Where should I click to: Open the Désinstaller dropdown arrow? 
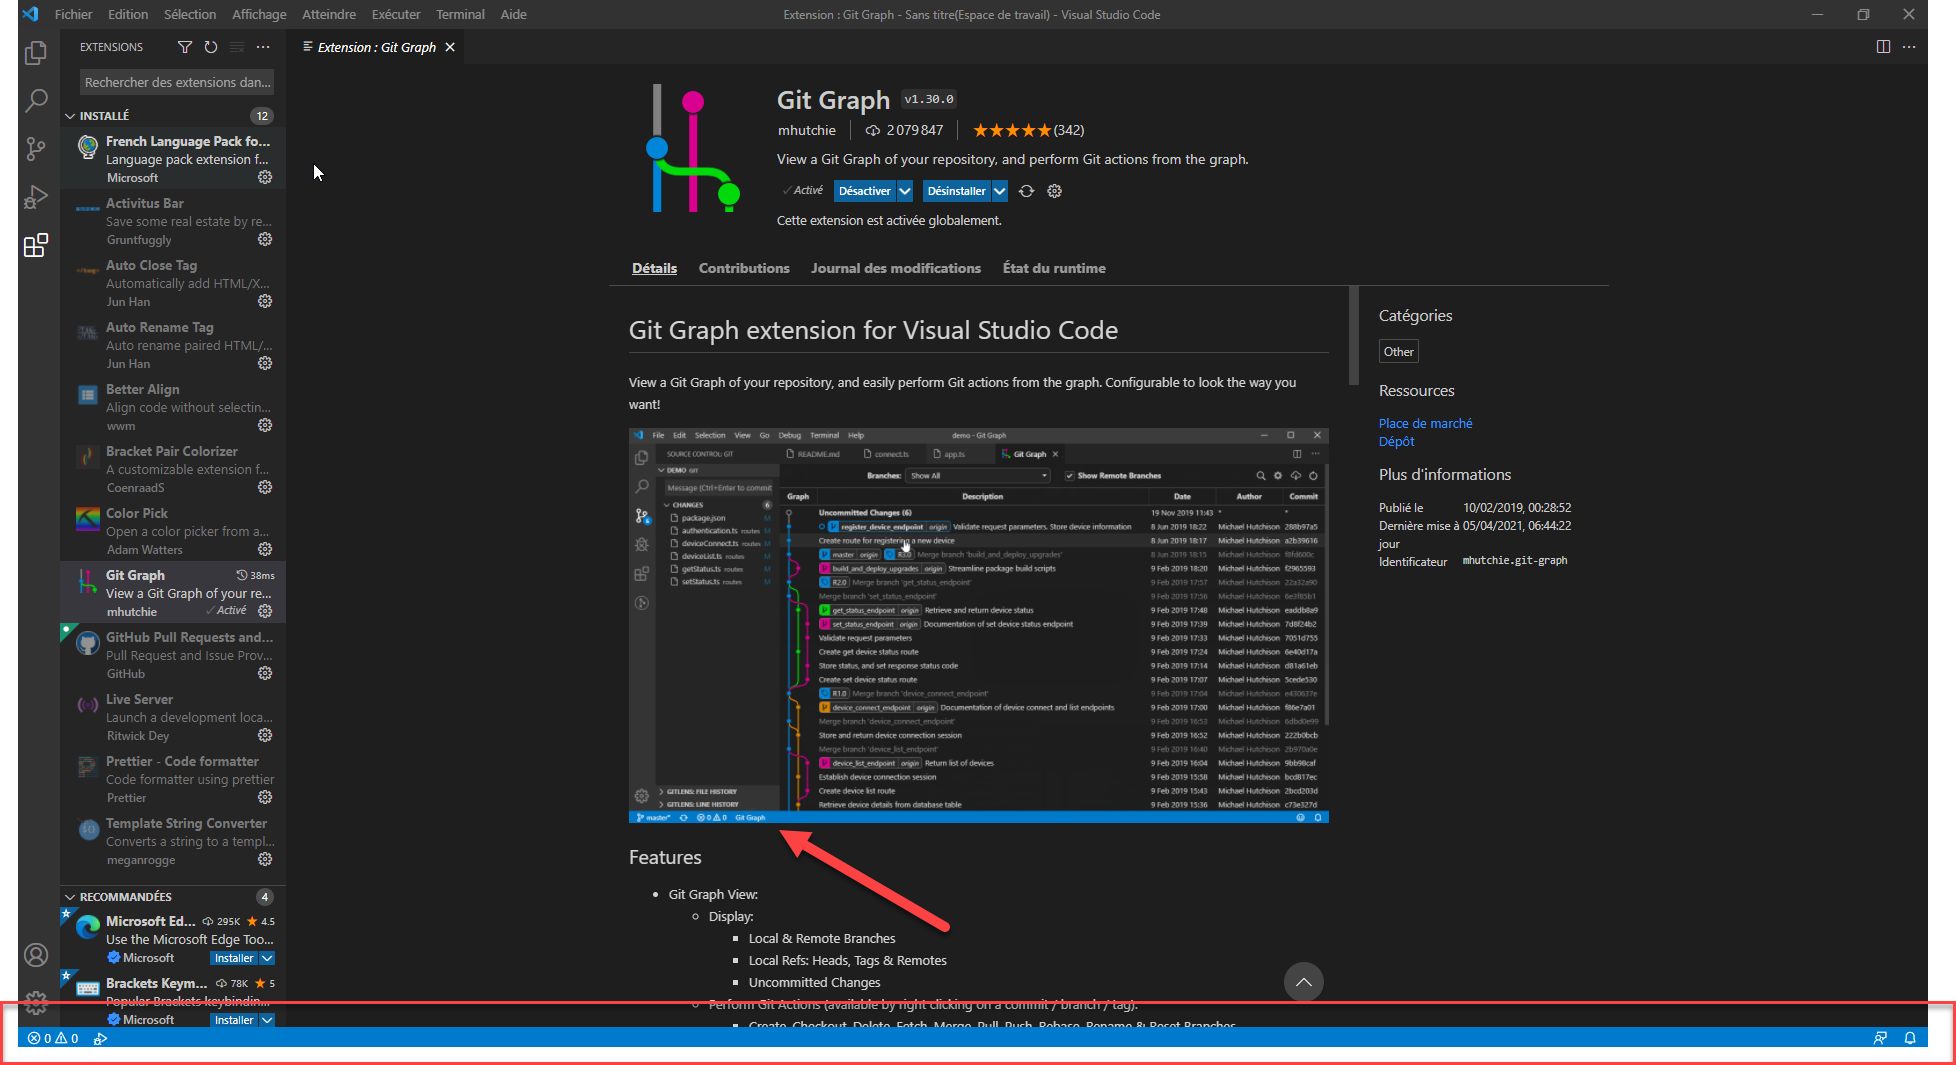pos(1000,190)
